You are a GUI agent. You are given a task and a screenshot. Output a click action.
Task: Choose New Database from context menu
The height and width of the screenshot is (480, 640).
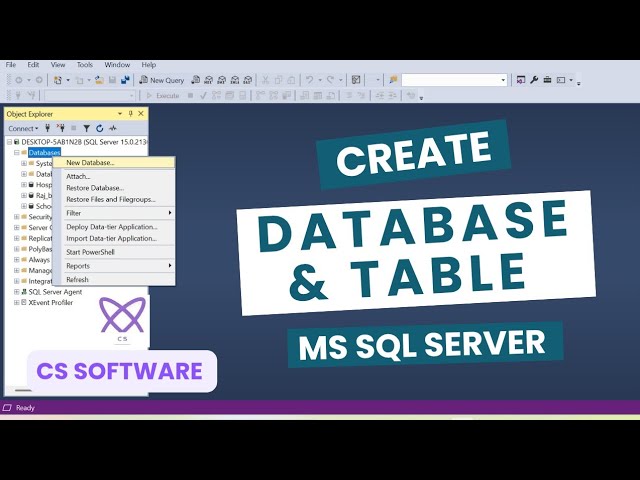coord(114,162)
